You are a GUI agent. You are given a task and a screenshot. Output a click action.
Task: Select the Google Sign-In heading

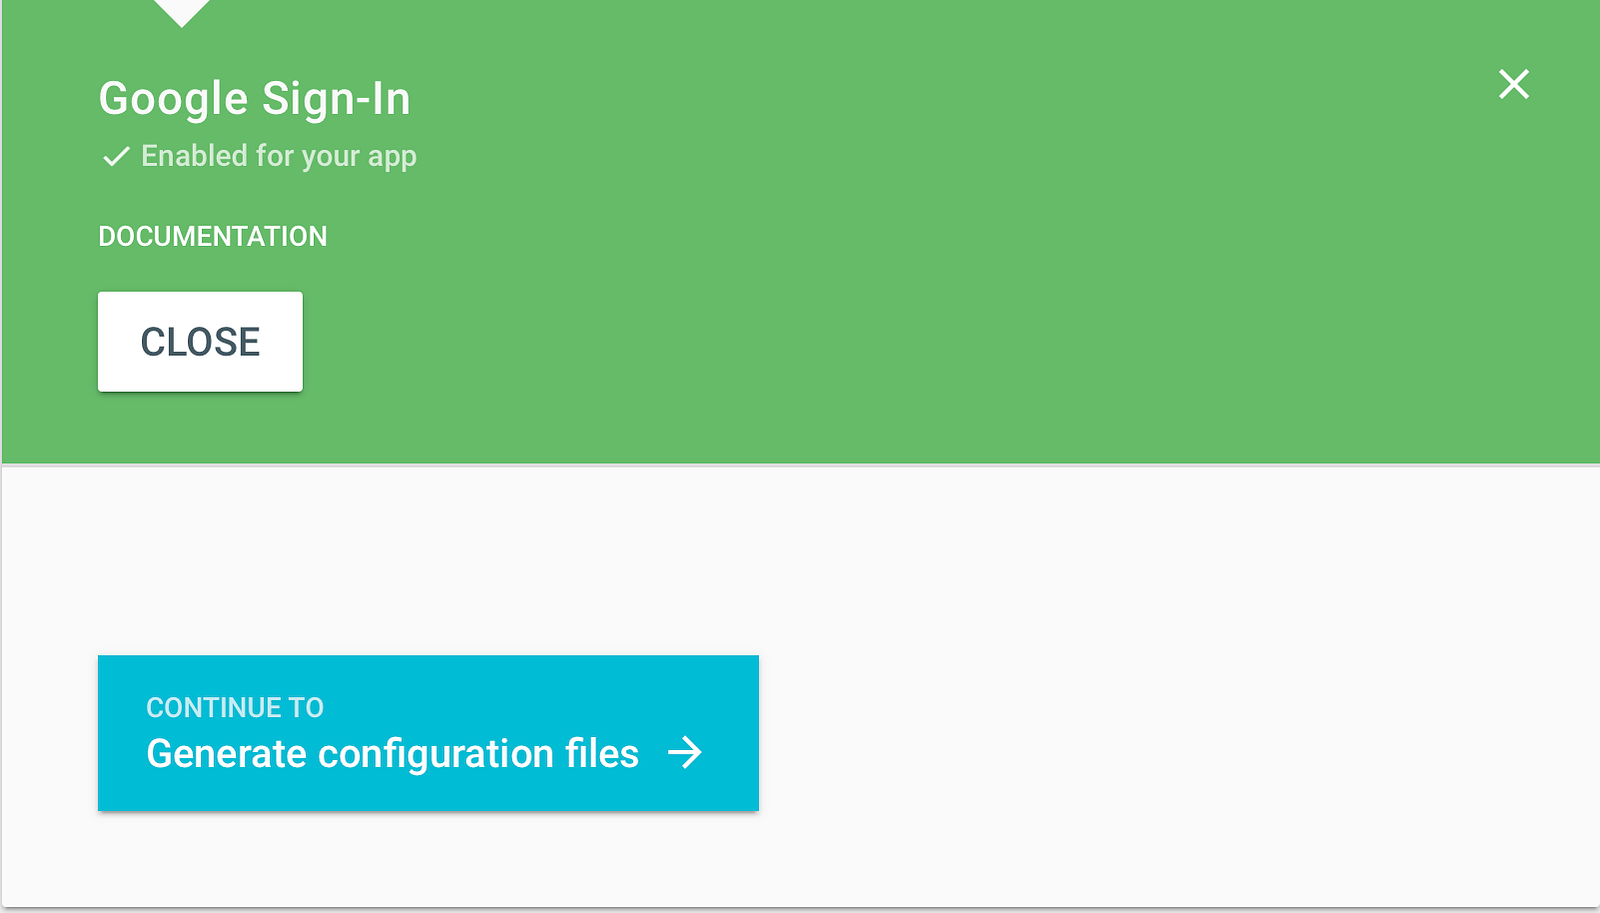pos(254,99)
